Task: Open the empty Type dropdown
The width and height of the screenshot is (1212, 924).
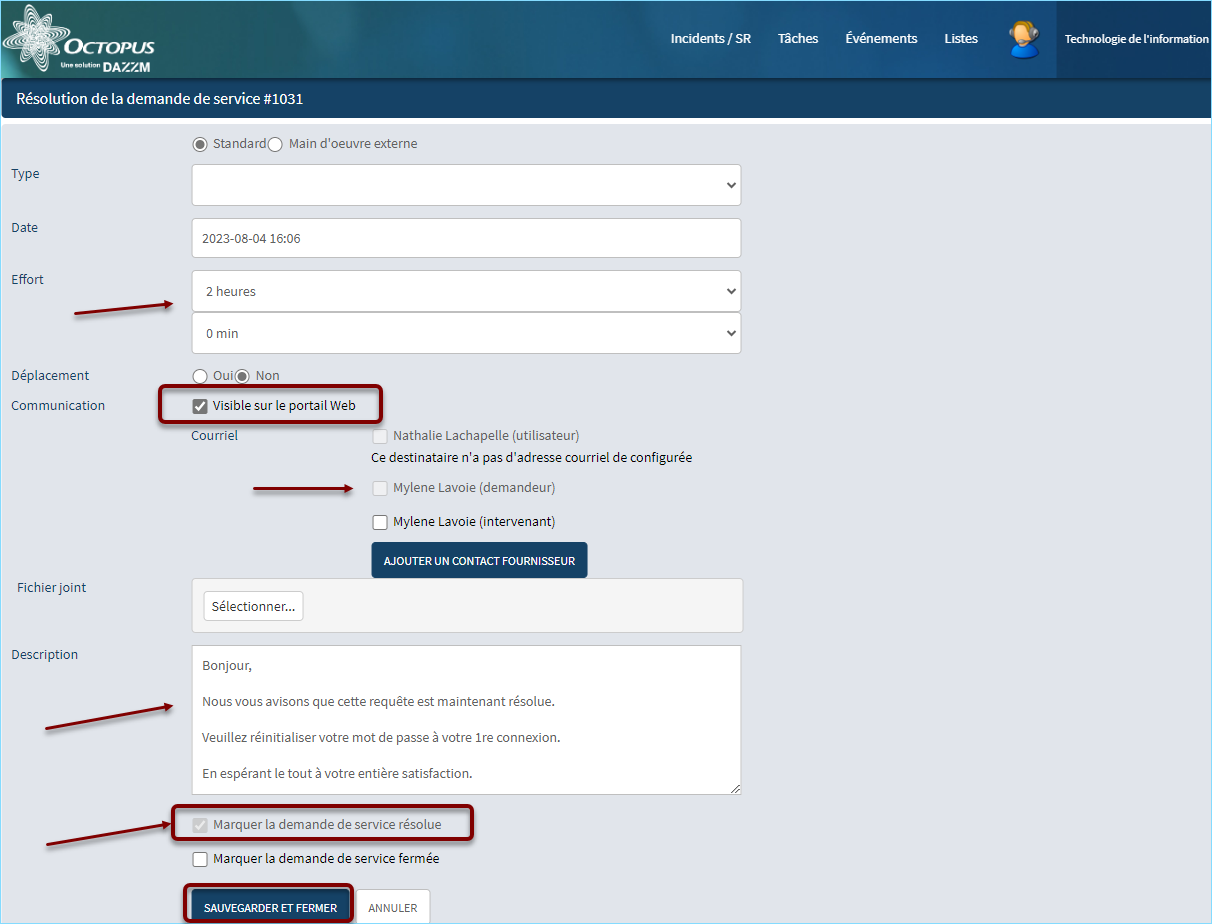Action: [466, 185]
